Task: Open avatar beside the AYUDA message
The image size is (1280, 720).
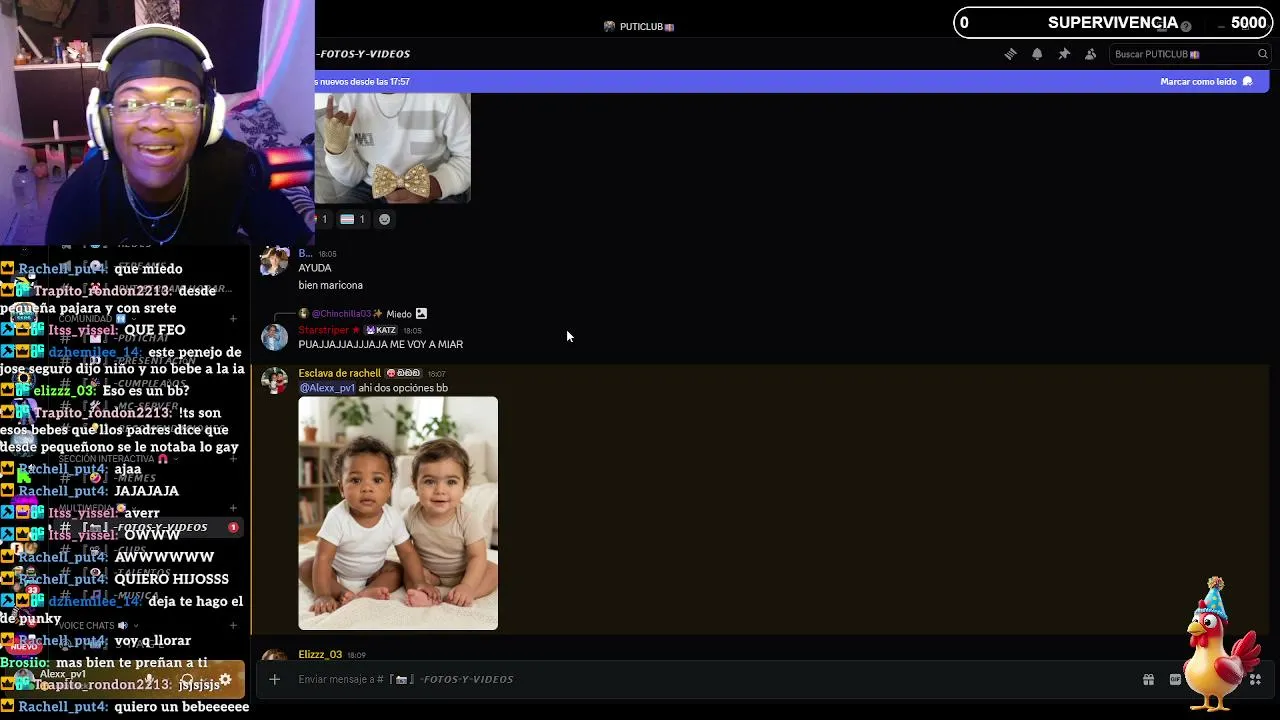Action: [x=274, y=260]
